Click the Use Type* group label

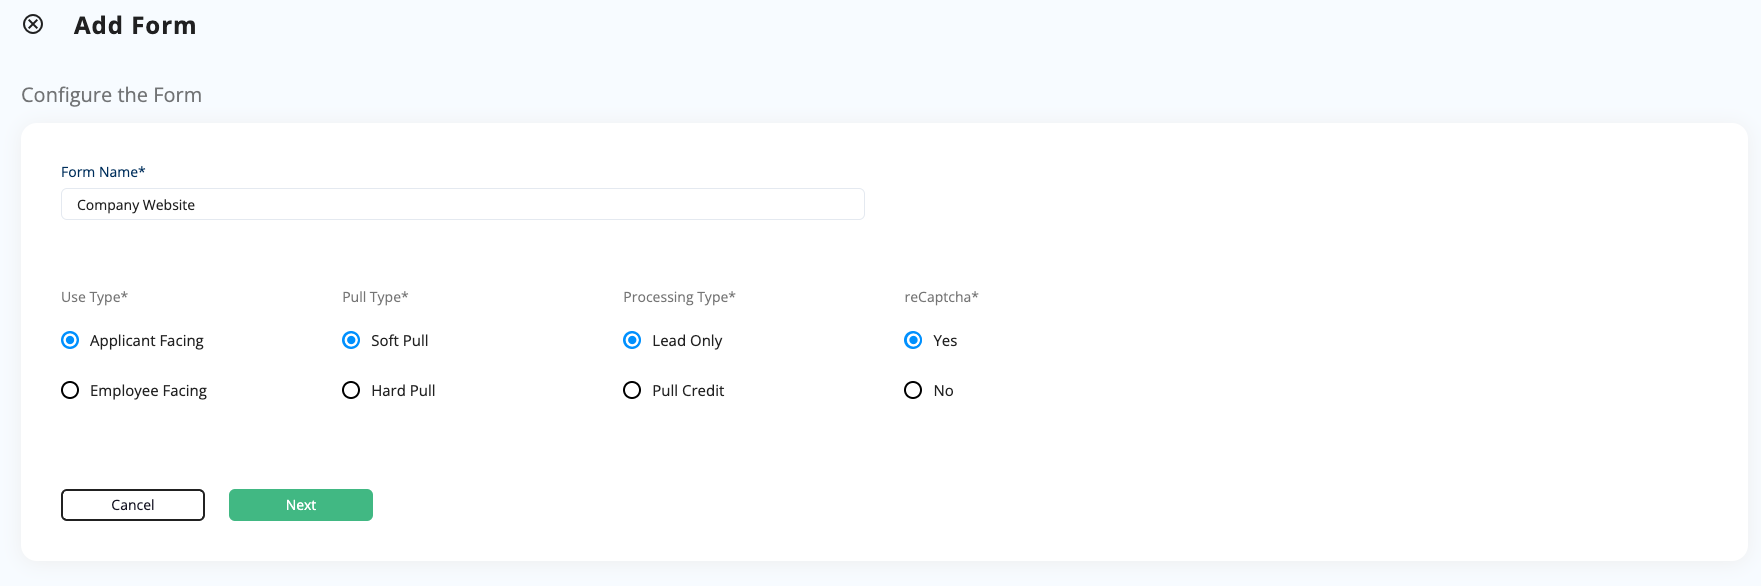[94, 297]
